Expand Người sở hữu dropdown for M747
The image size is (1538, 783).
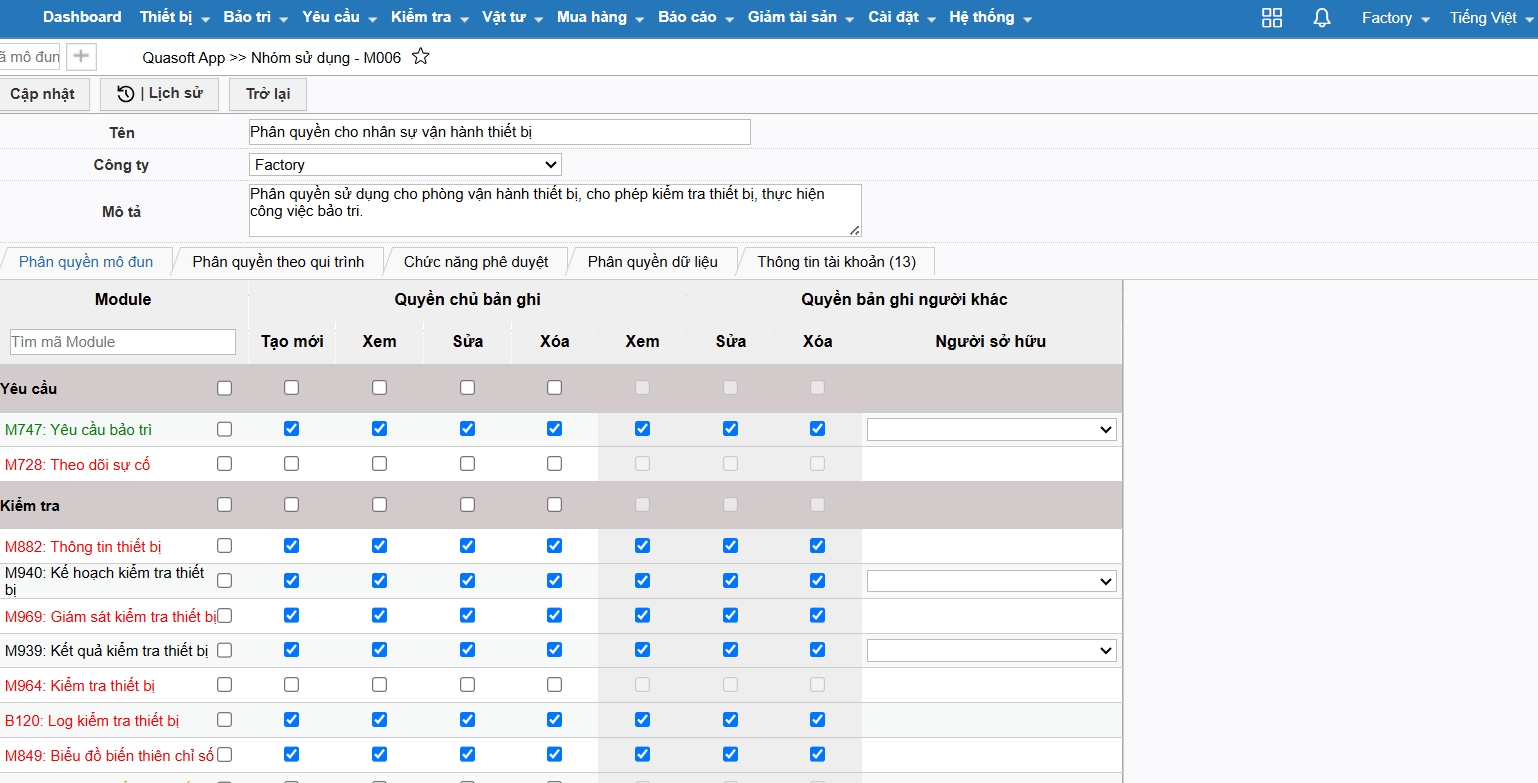pos(991,429)
